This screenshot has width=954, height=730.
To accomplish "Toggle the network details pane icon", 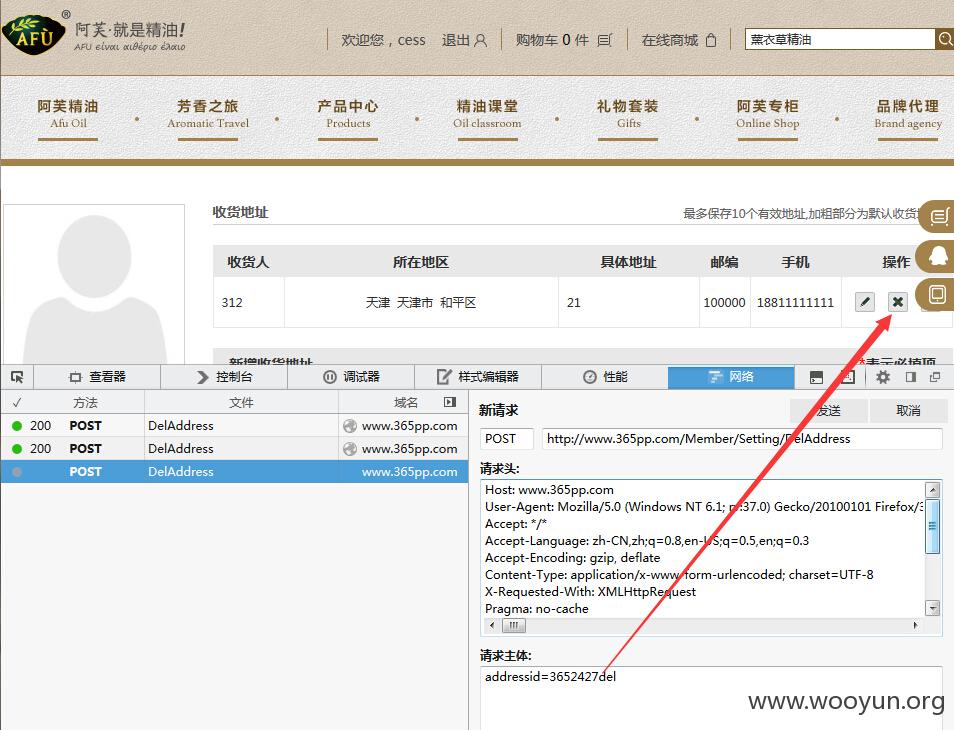I will pos(450,402).
